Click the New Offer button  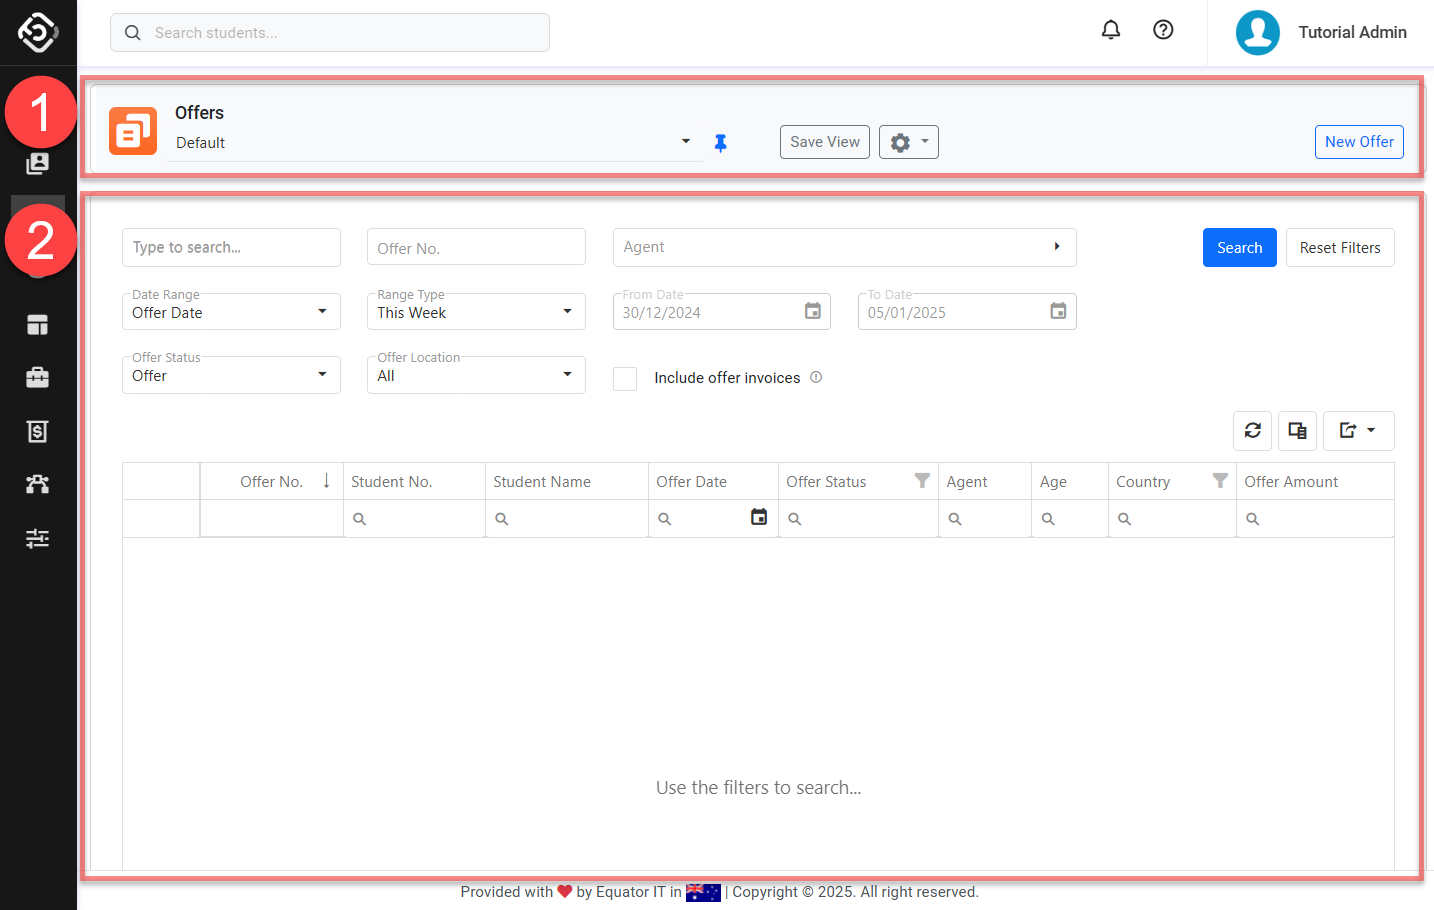click(1358, 142)
